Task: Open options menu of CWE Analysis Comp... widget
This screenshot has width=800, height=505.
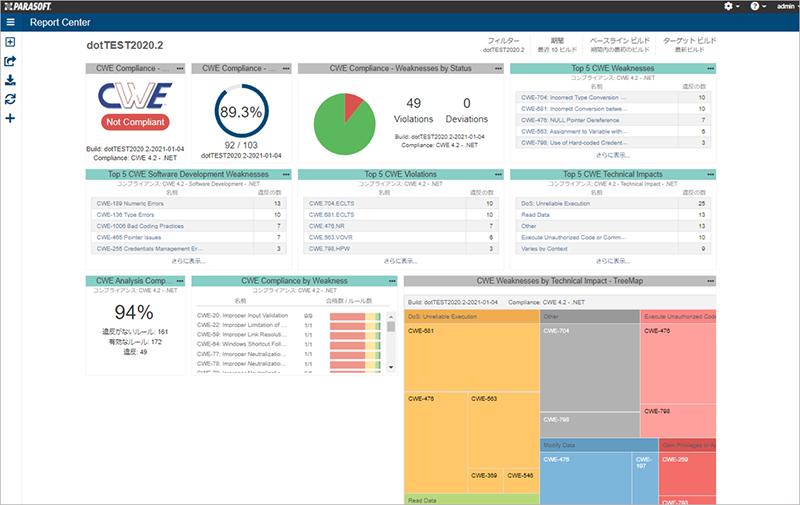Action: (x=180, y=281)
